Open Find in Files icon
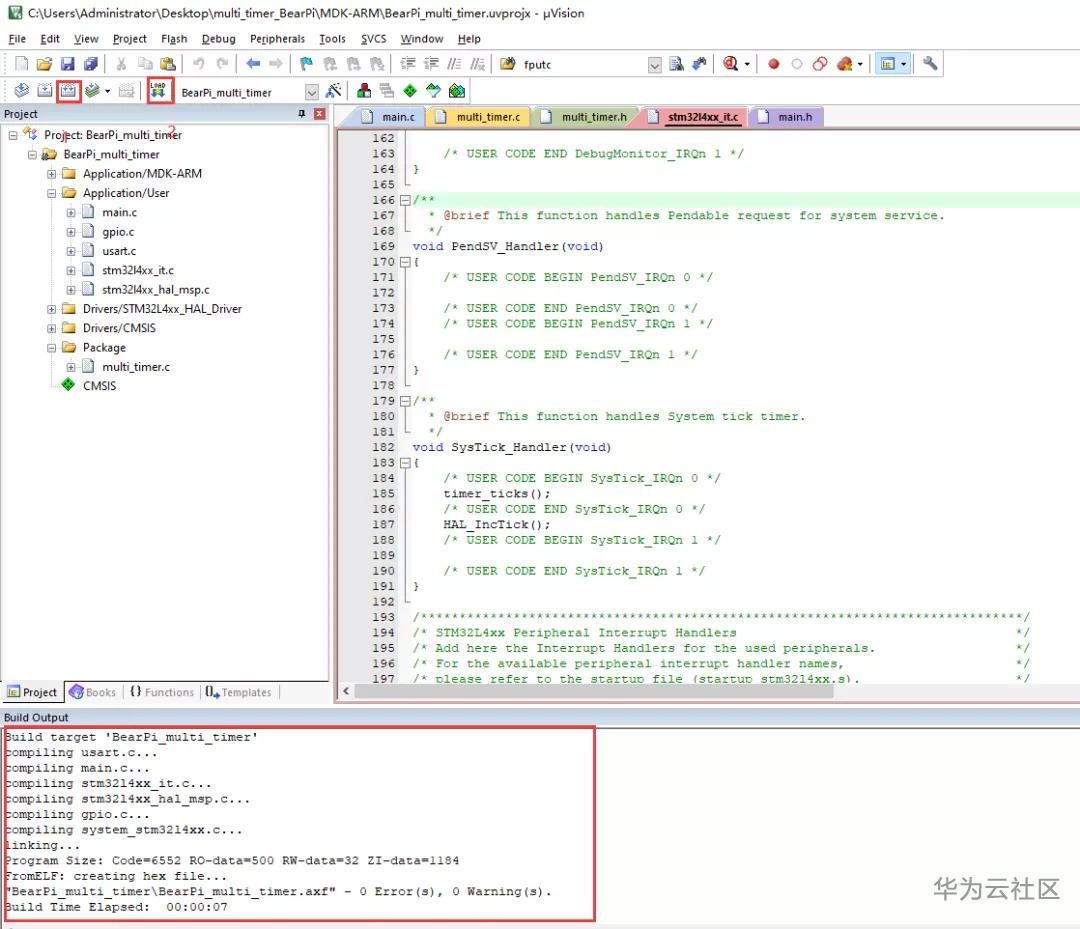 click(508, 64)
